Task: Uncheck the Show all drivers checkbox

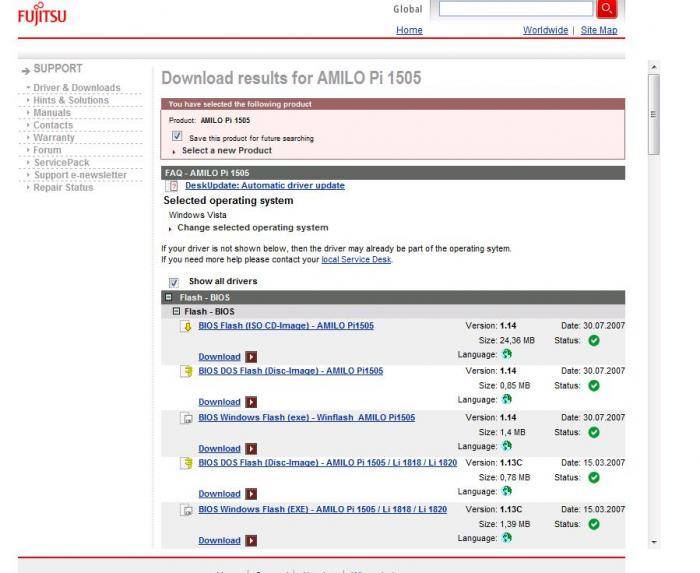Action: tap(174, 282)
